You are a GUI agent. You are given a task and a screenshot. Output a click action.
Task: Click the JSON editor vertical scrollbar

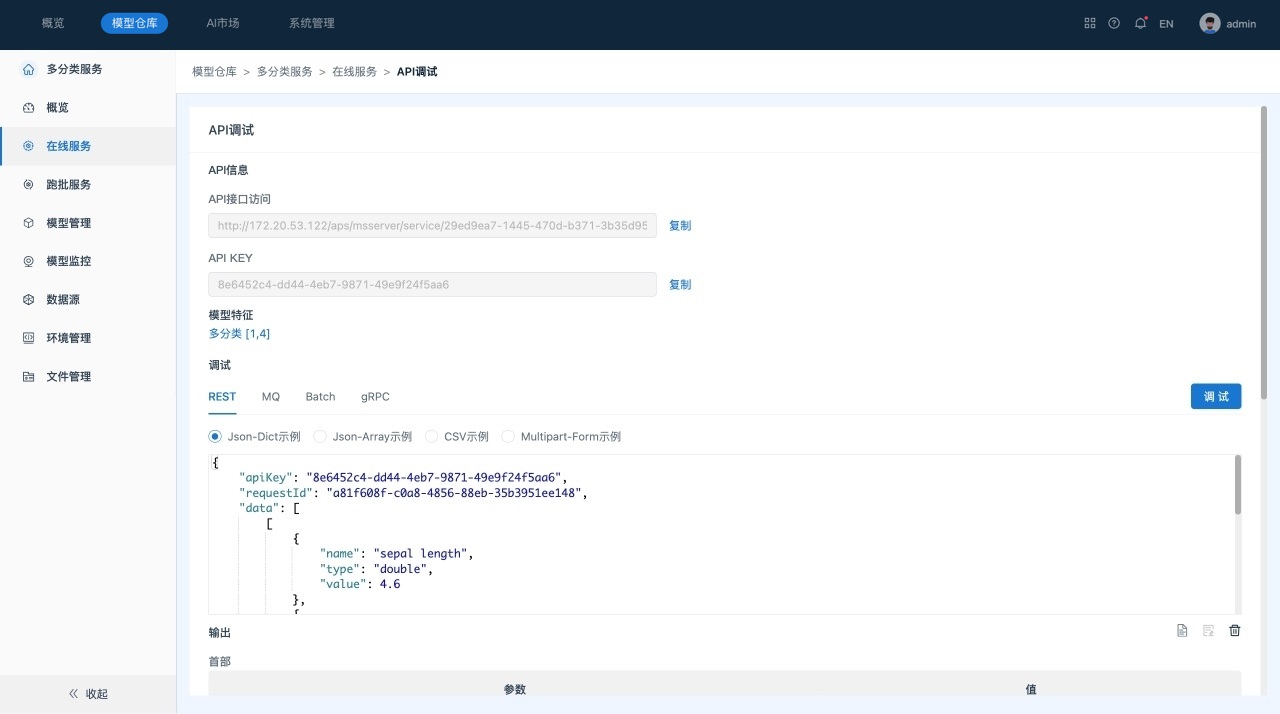[1237, 485]
